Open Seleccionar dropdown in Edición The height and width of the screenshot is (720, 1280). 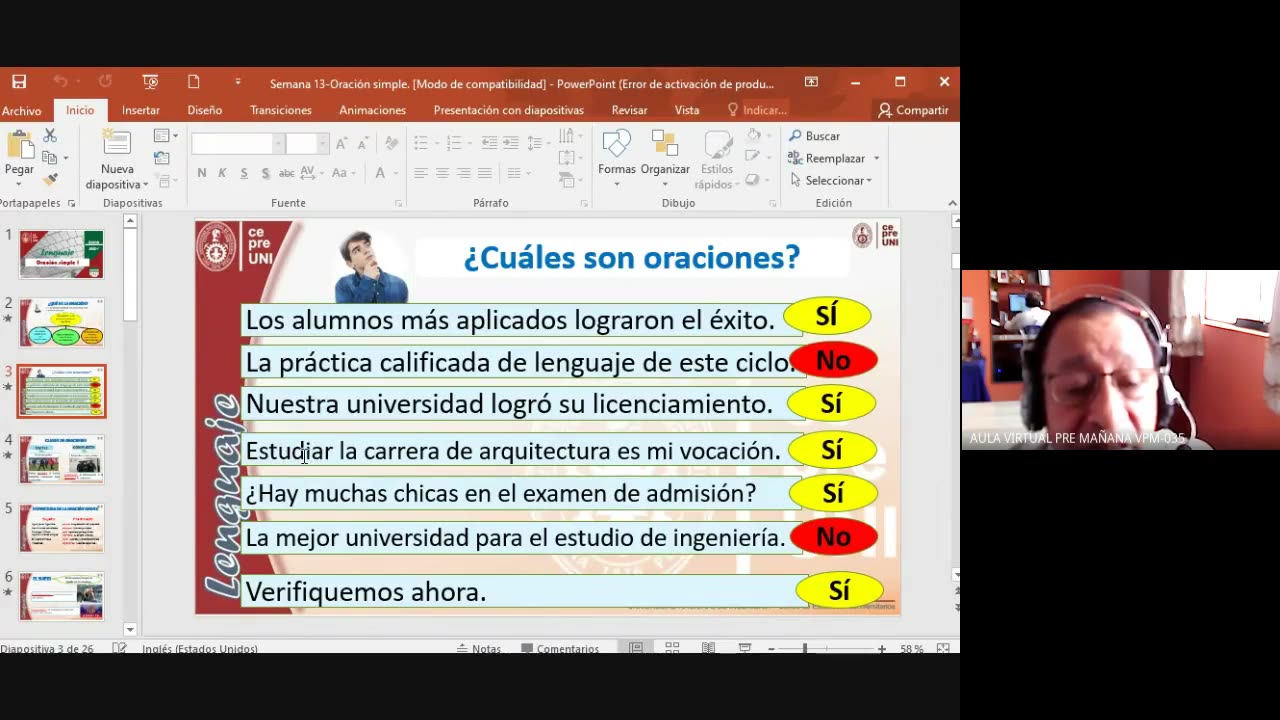pyautogui.click(x=831, y=180)
